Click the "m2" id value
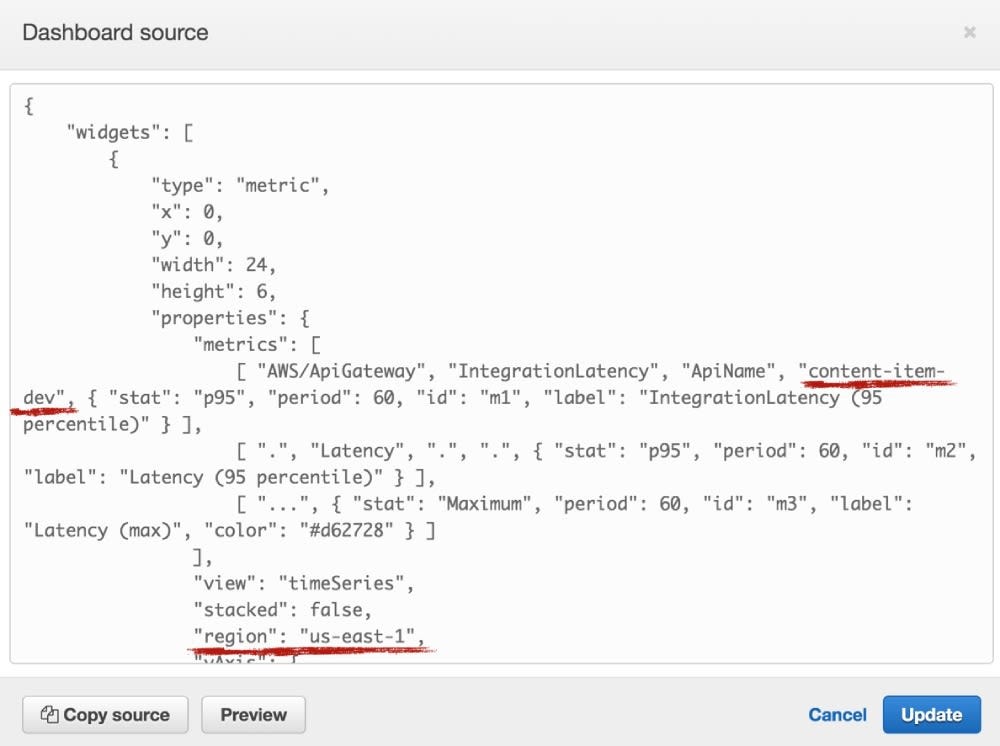1000x746 pixels. coord(946,451)
